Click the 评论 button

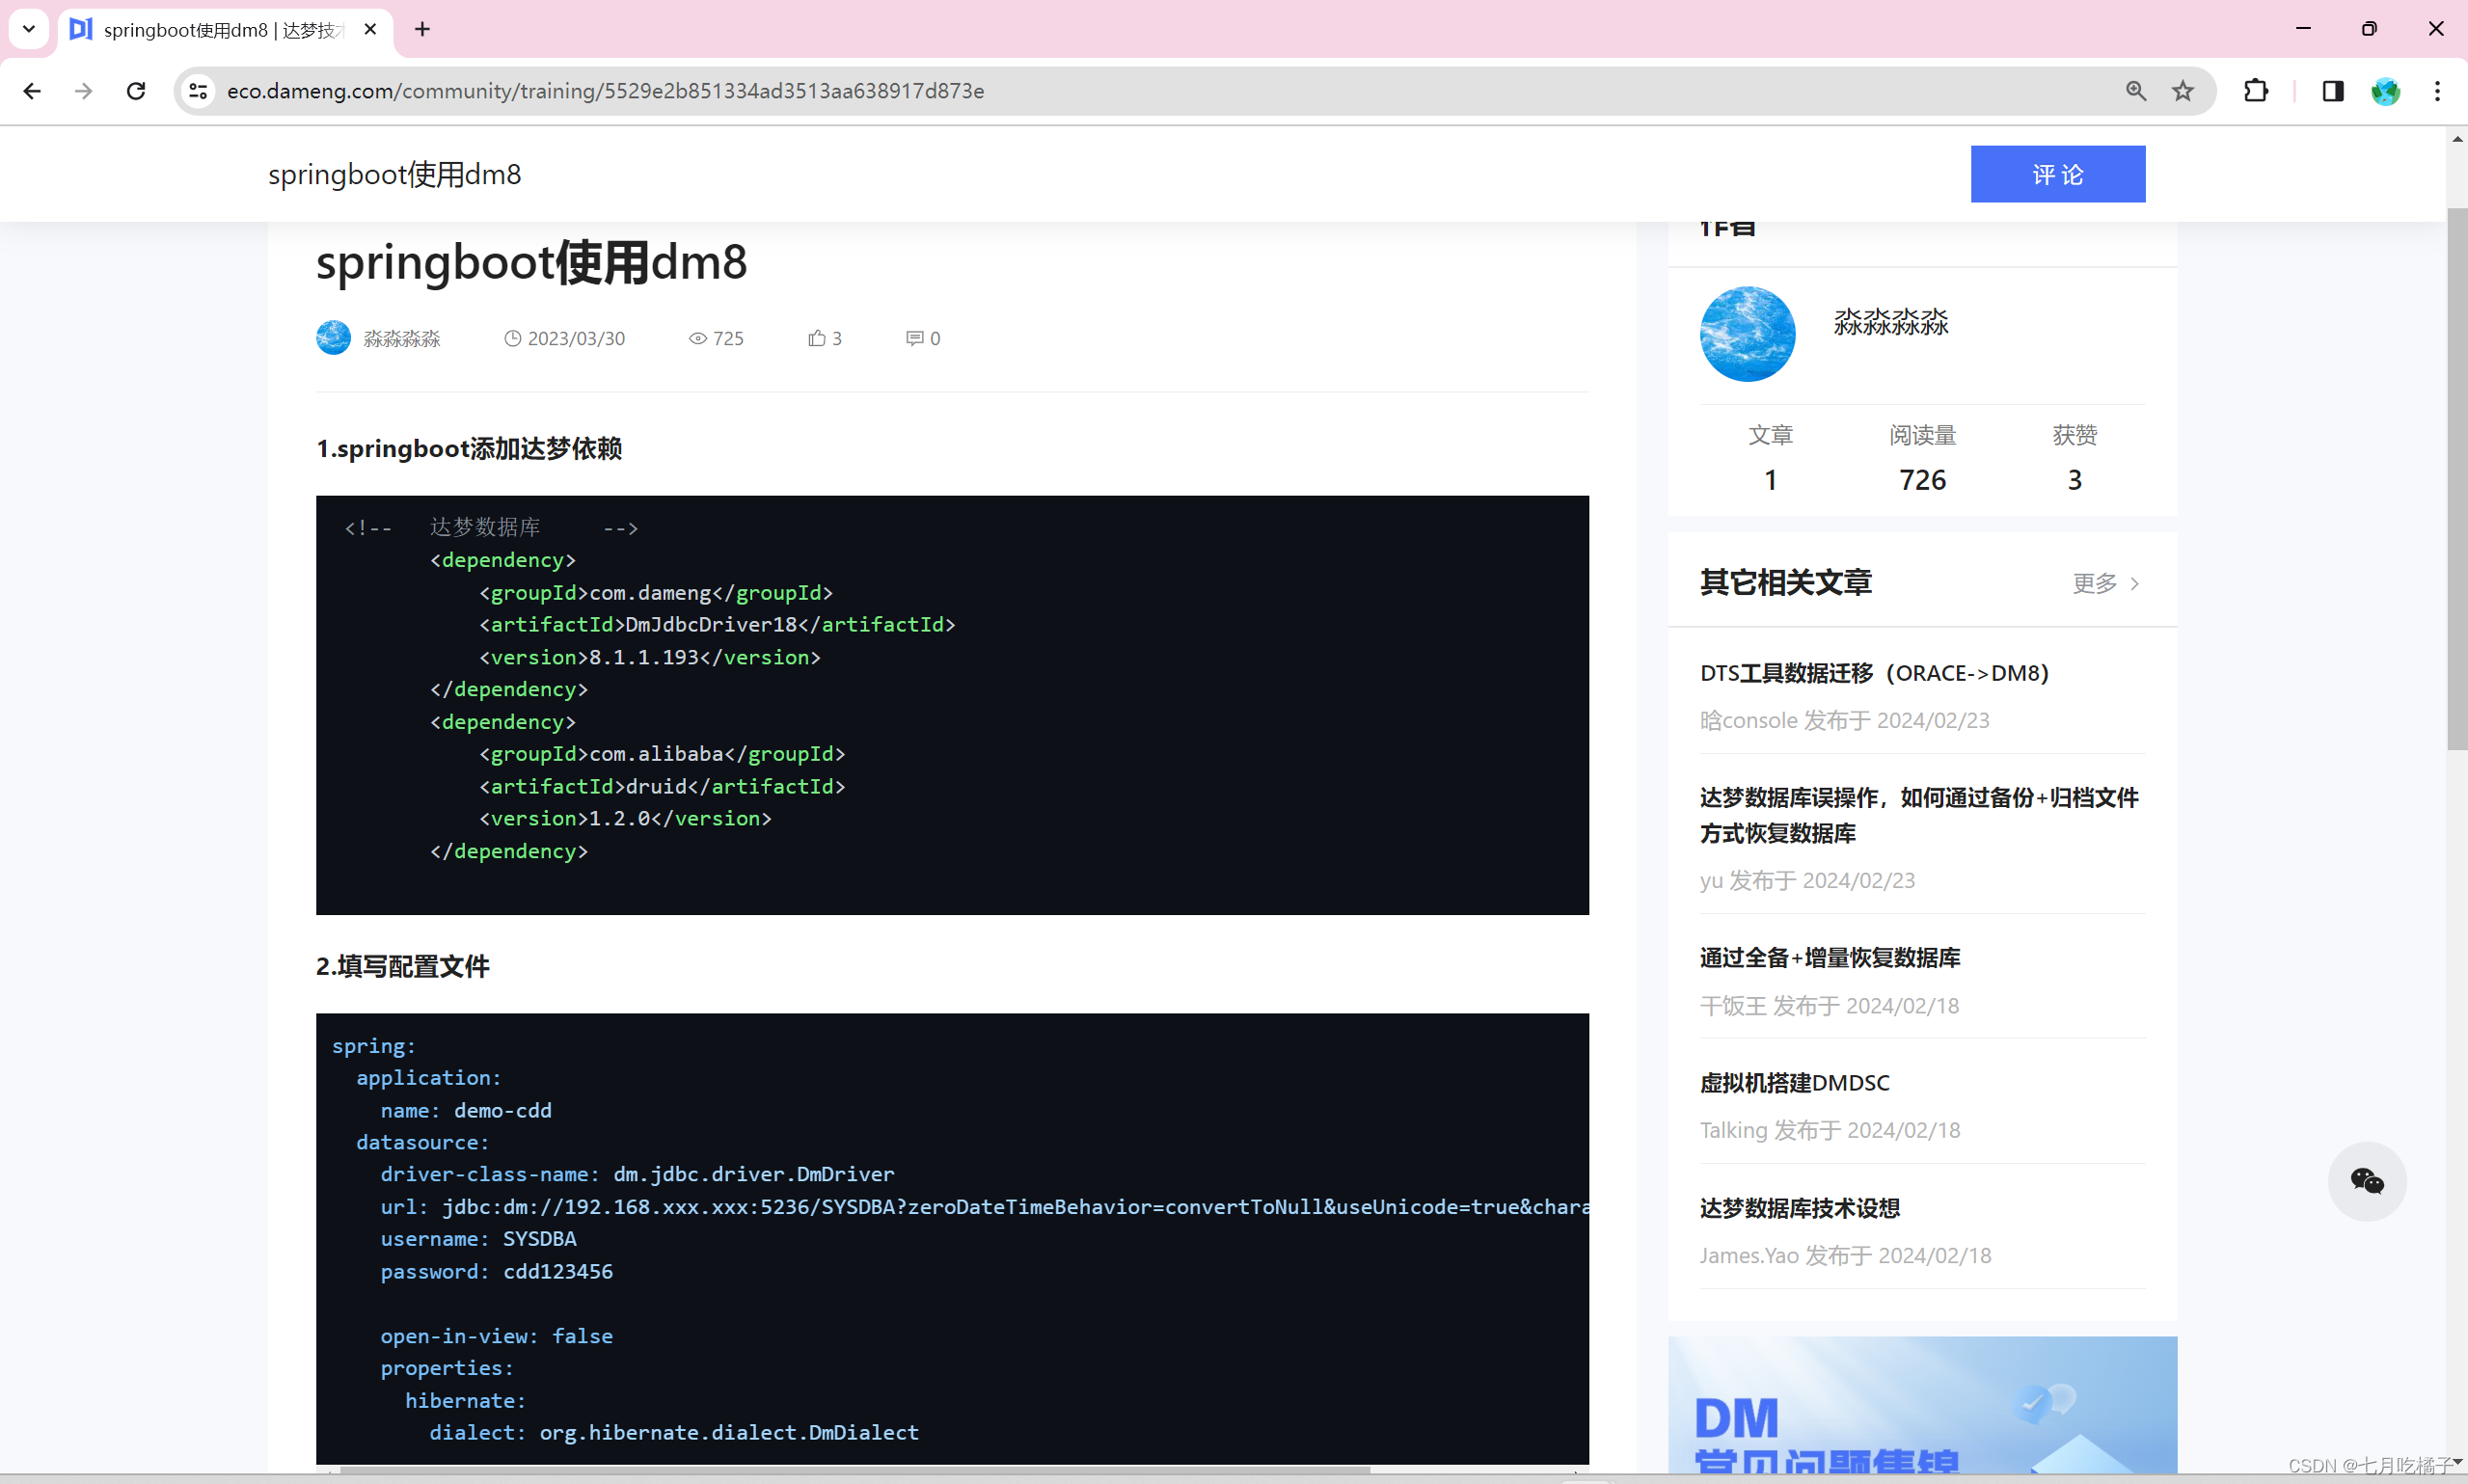pos(2058,174)
